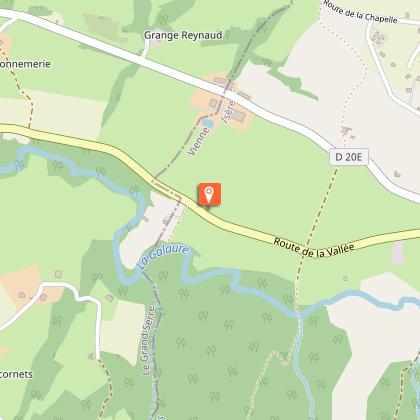The height and width of the screenshot is (420, 420).
Task: Select the partial 'onnemerie' place label
Action: 25,64
